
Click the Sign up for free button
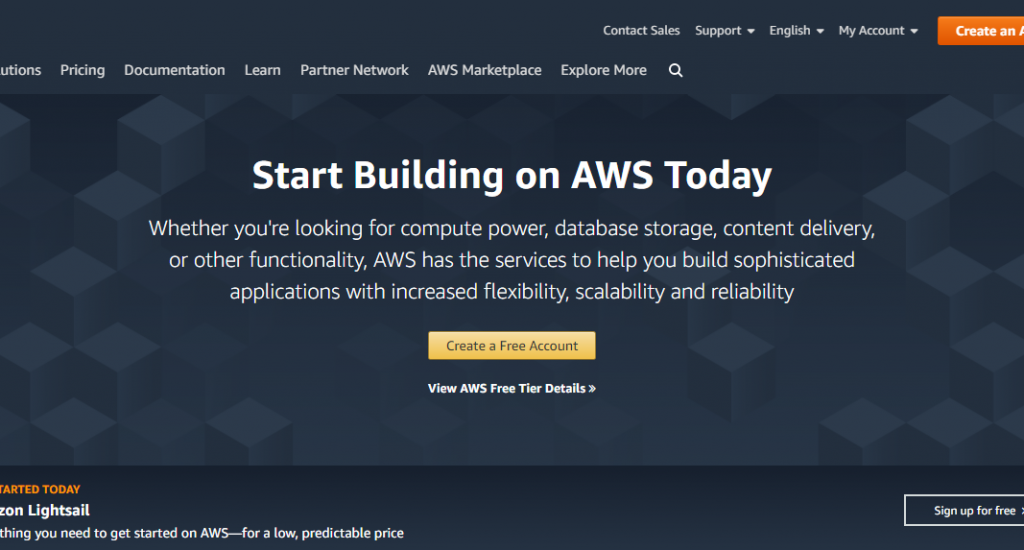point(965,510)
